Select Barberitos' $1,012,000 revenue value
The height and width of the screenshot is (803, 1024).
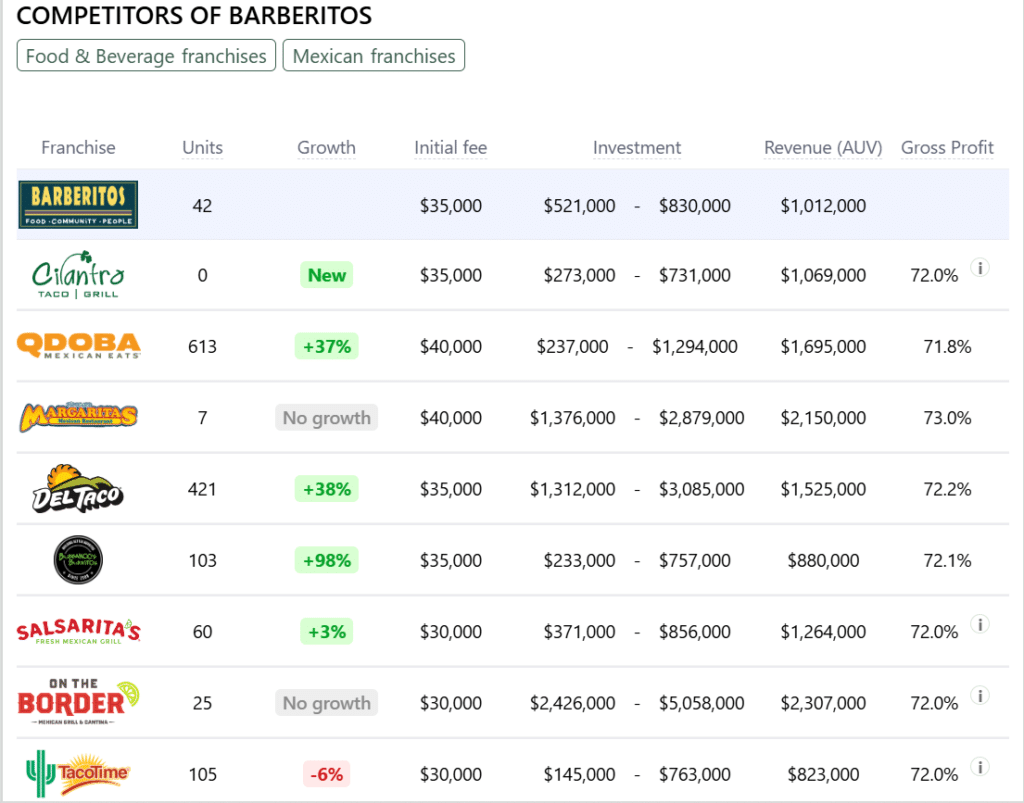(x=823, y=206)
